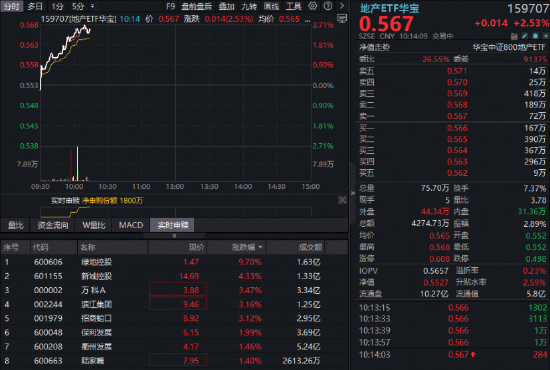Click the white volume spike near 10:00
This screenshot has width=550, height=370.
pos(78,163)
